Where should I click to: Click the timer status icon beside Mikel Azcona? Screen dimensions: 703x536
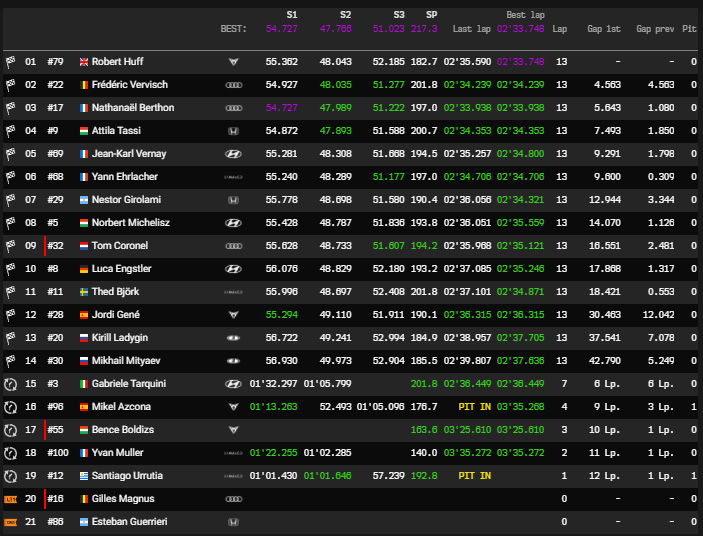coord(10,407)
